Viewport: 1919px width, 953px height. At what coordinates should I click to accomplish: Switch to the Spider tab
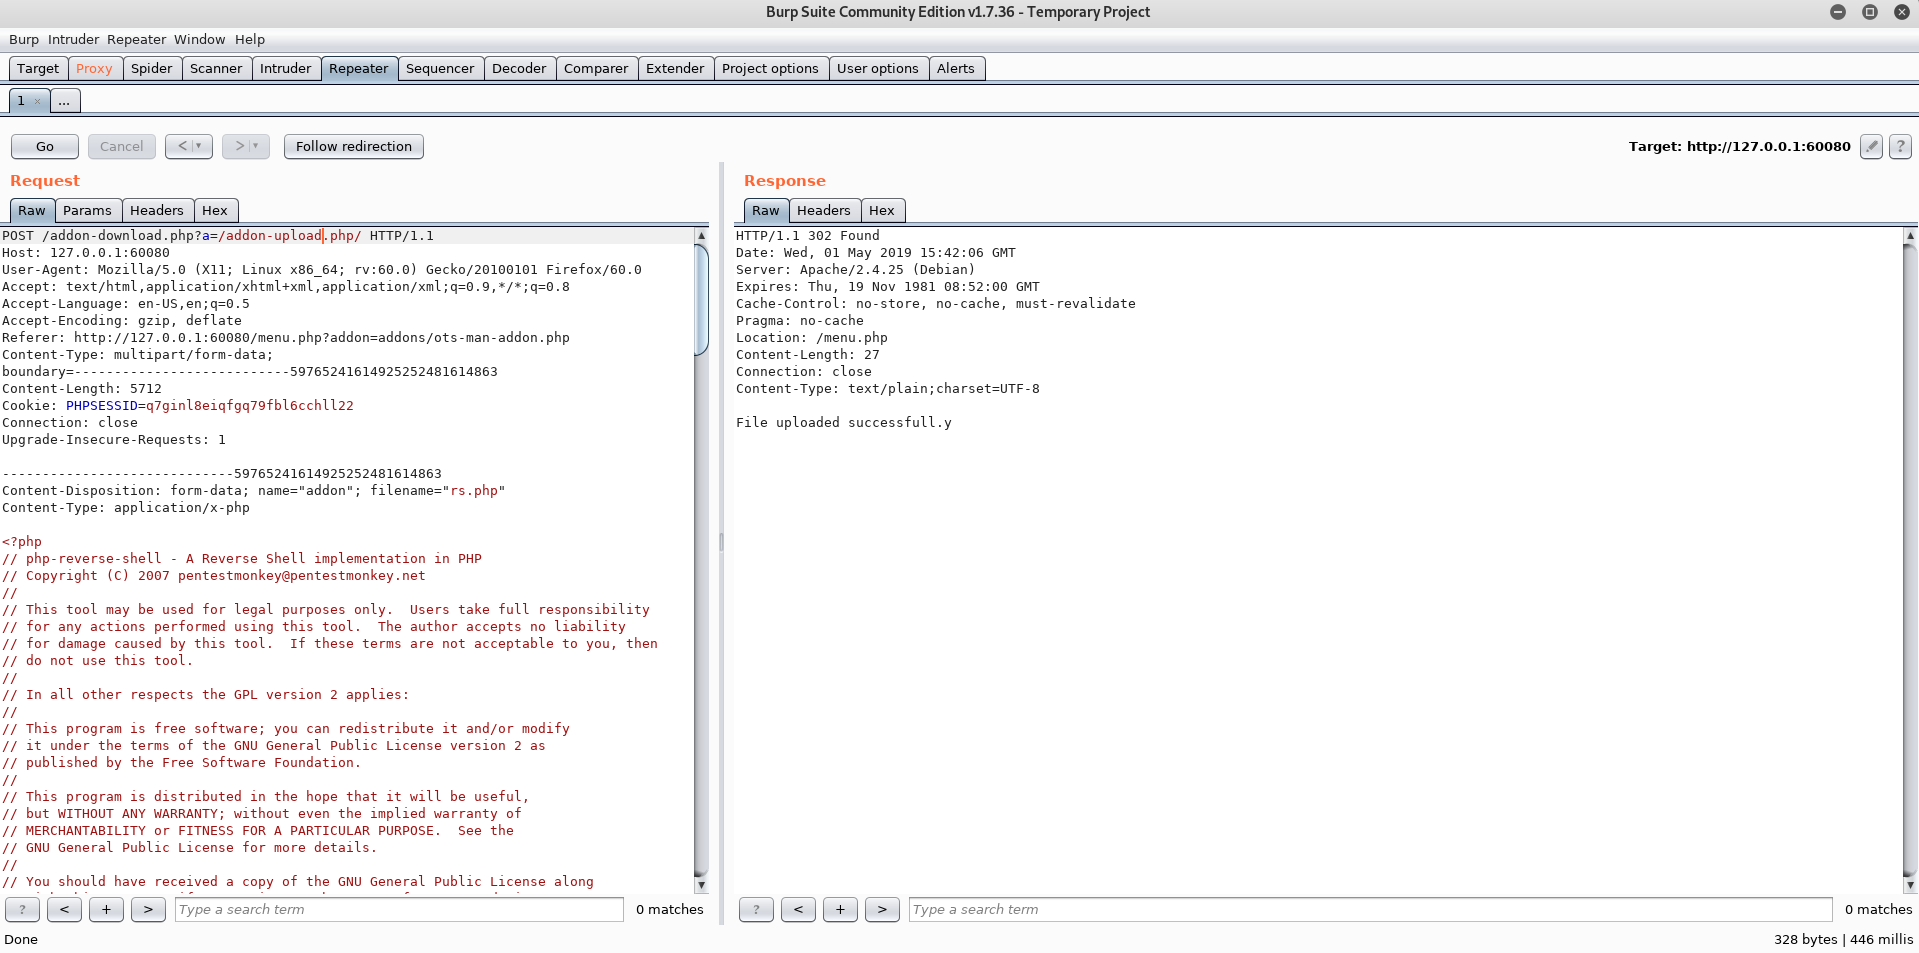point(152,68)
